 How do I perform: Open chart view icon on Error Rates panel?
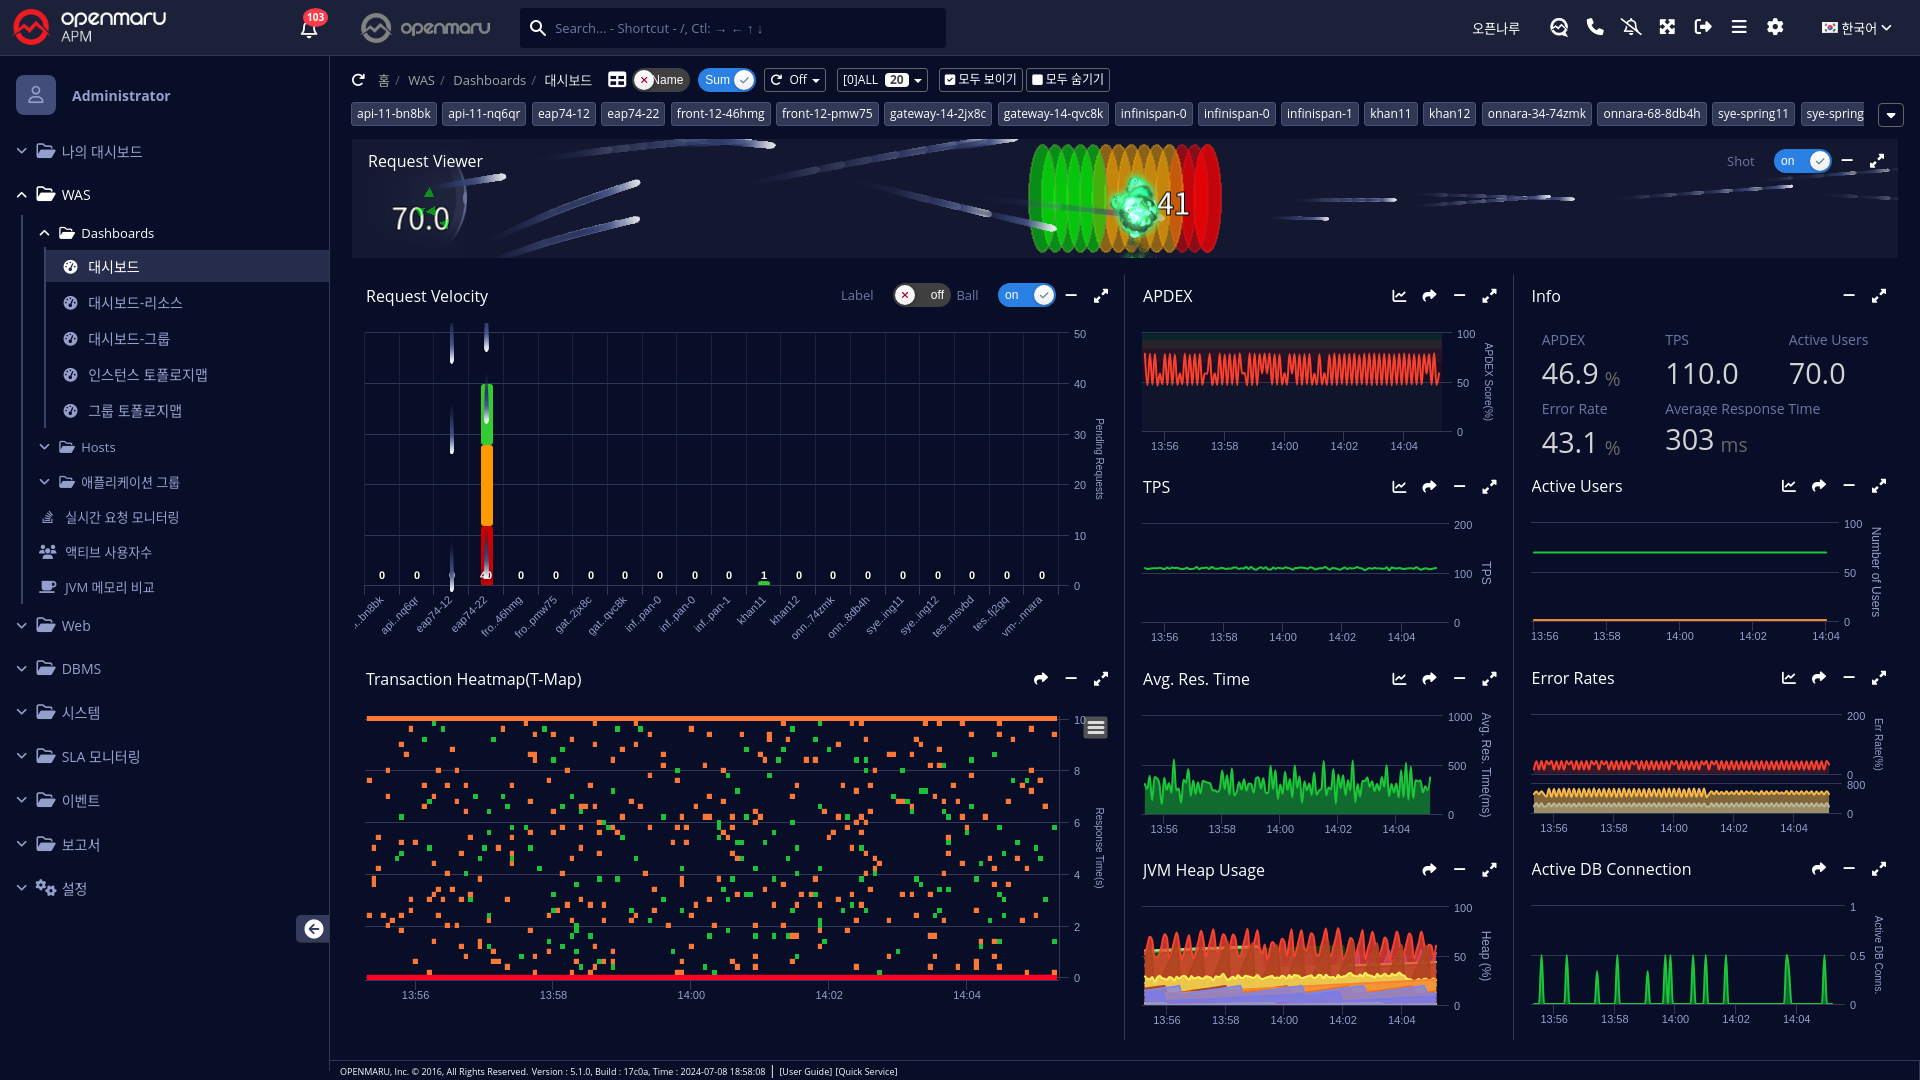click(1788, 678)
